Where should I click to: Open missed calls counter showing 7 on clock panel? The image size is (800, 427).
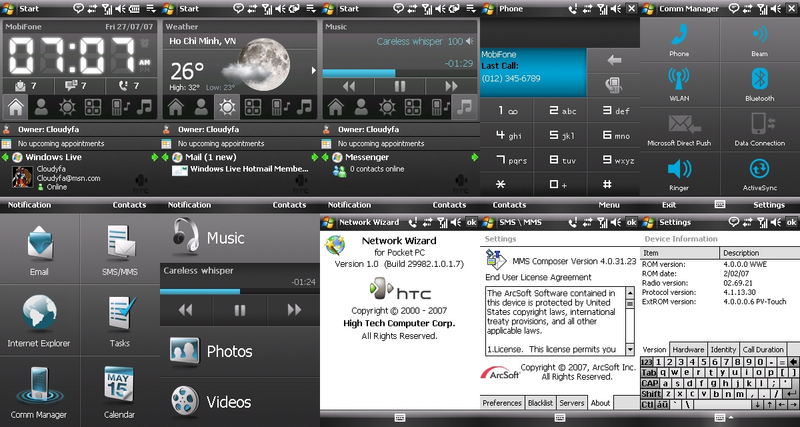[130, 86]
